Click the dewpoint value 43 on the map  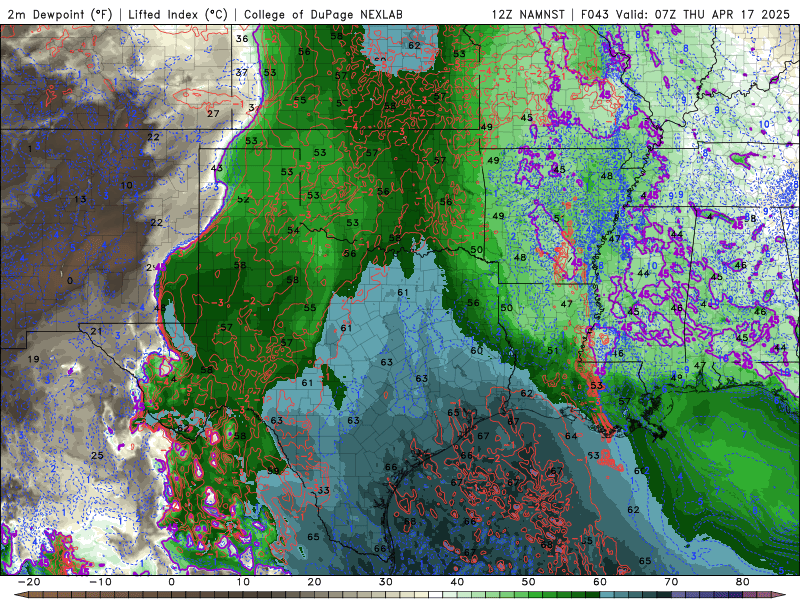[217, 168]
